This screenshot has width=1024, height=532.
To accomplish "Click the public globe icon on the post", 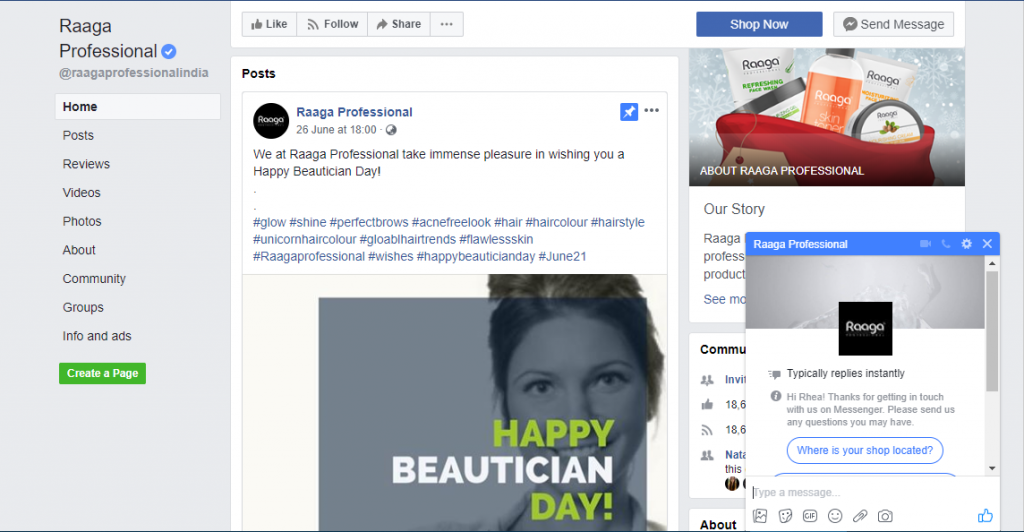I will pyautogui.click(x=391, y=130).
